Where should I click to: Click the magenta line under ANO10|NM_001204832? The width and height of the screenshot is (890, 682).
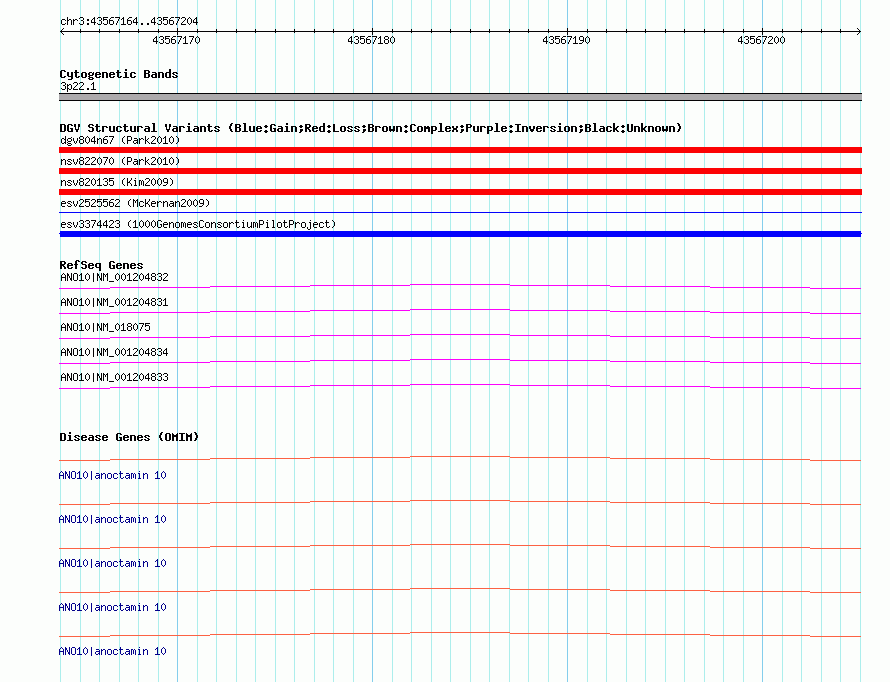pyautogui.click(x=460, y=287)
